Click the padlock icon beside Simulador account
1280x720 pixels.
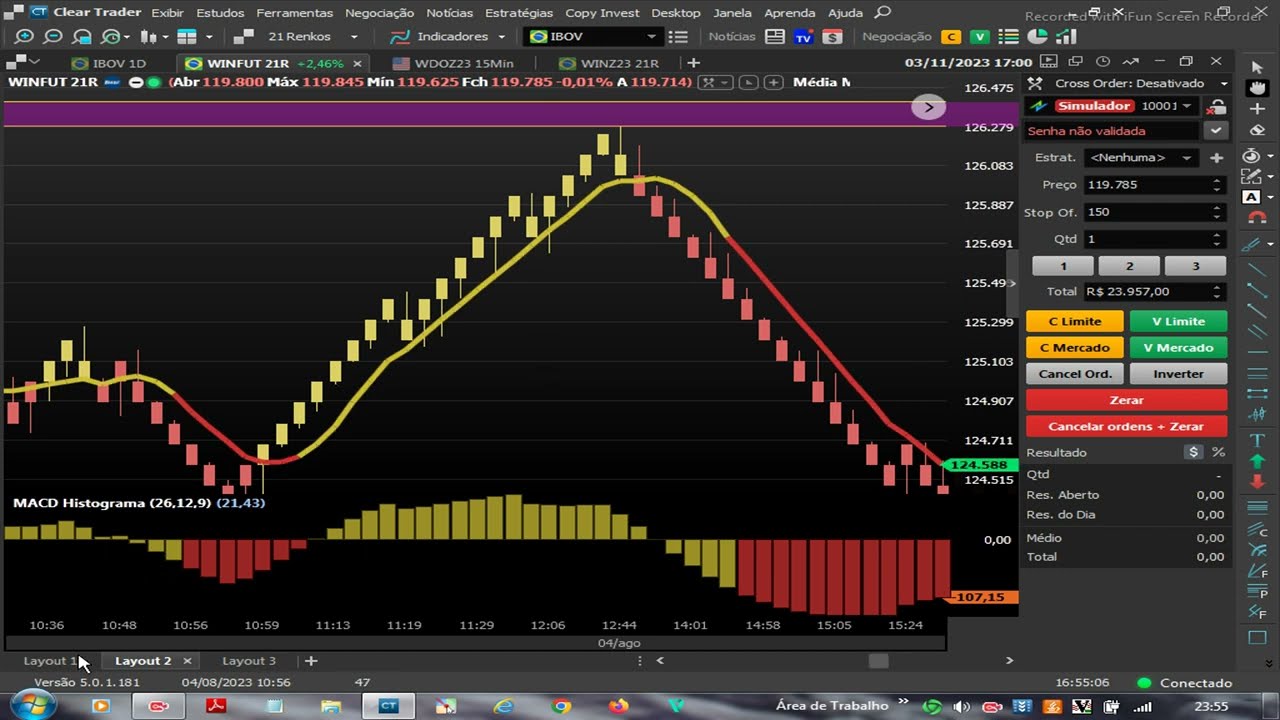tap(1217, 106)
